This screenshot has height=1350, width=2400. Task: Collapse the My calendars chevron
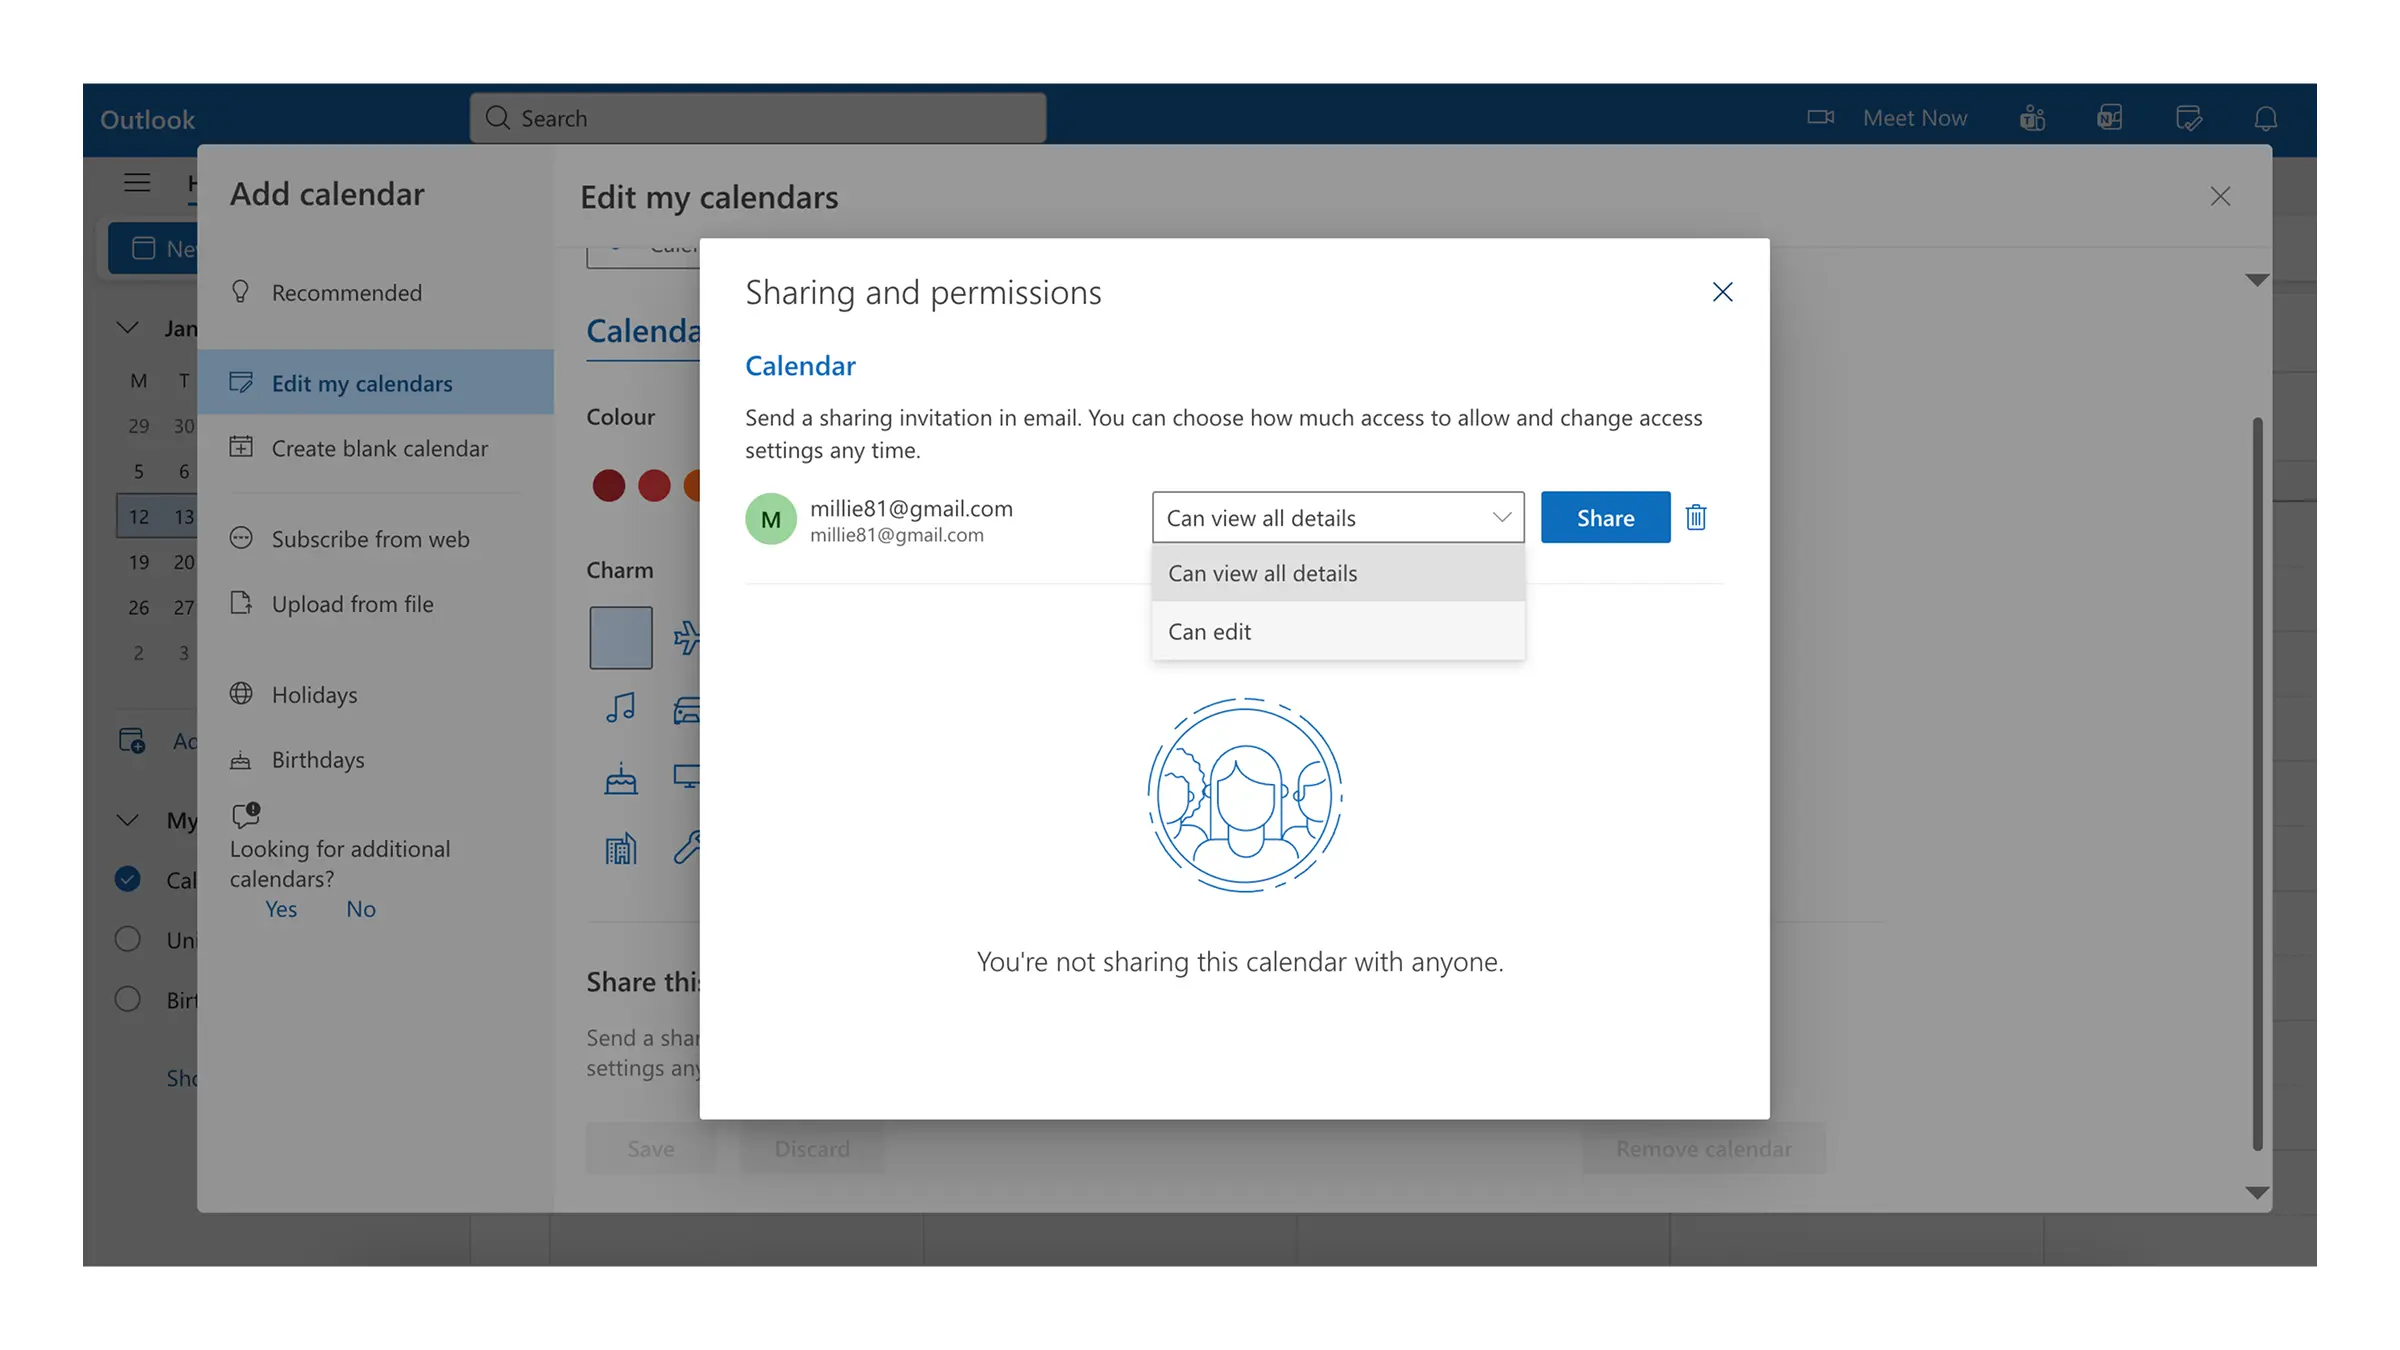[x=128, y=820]
